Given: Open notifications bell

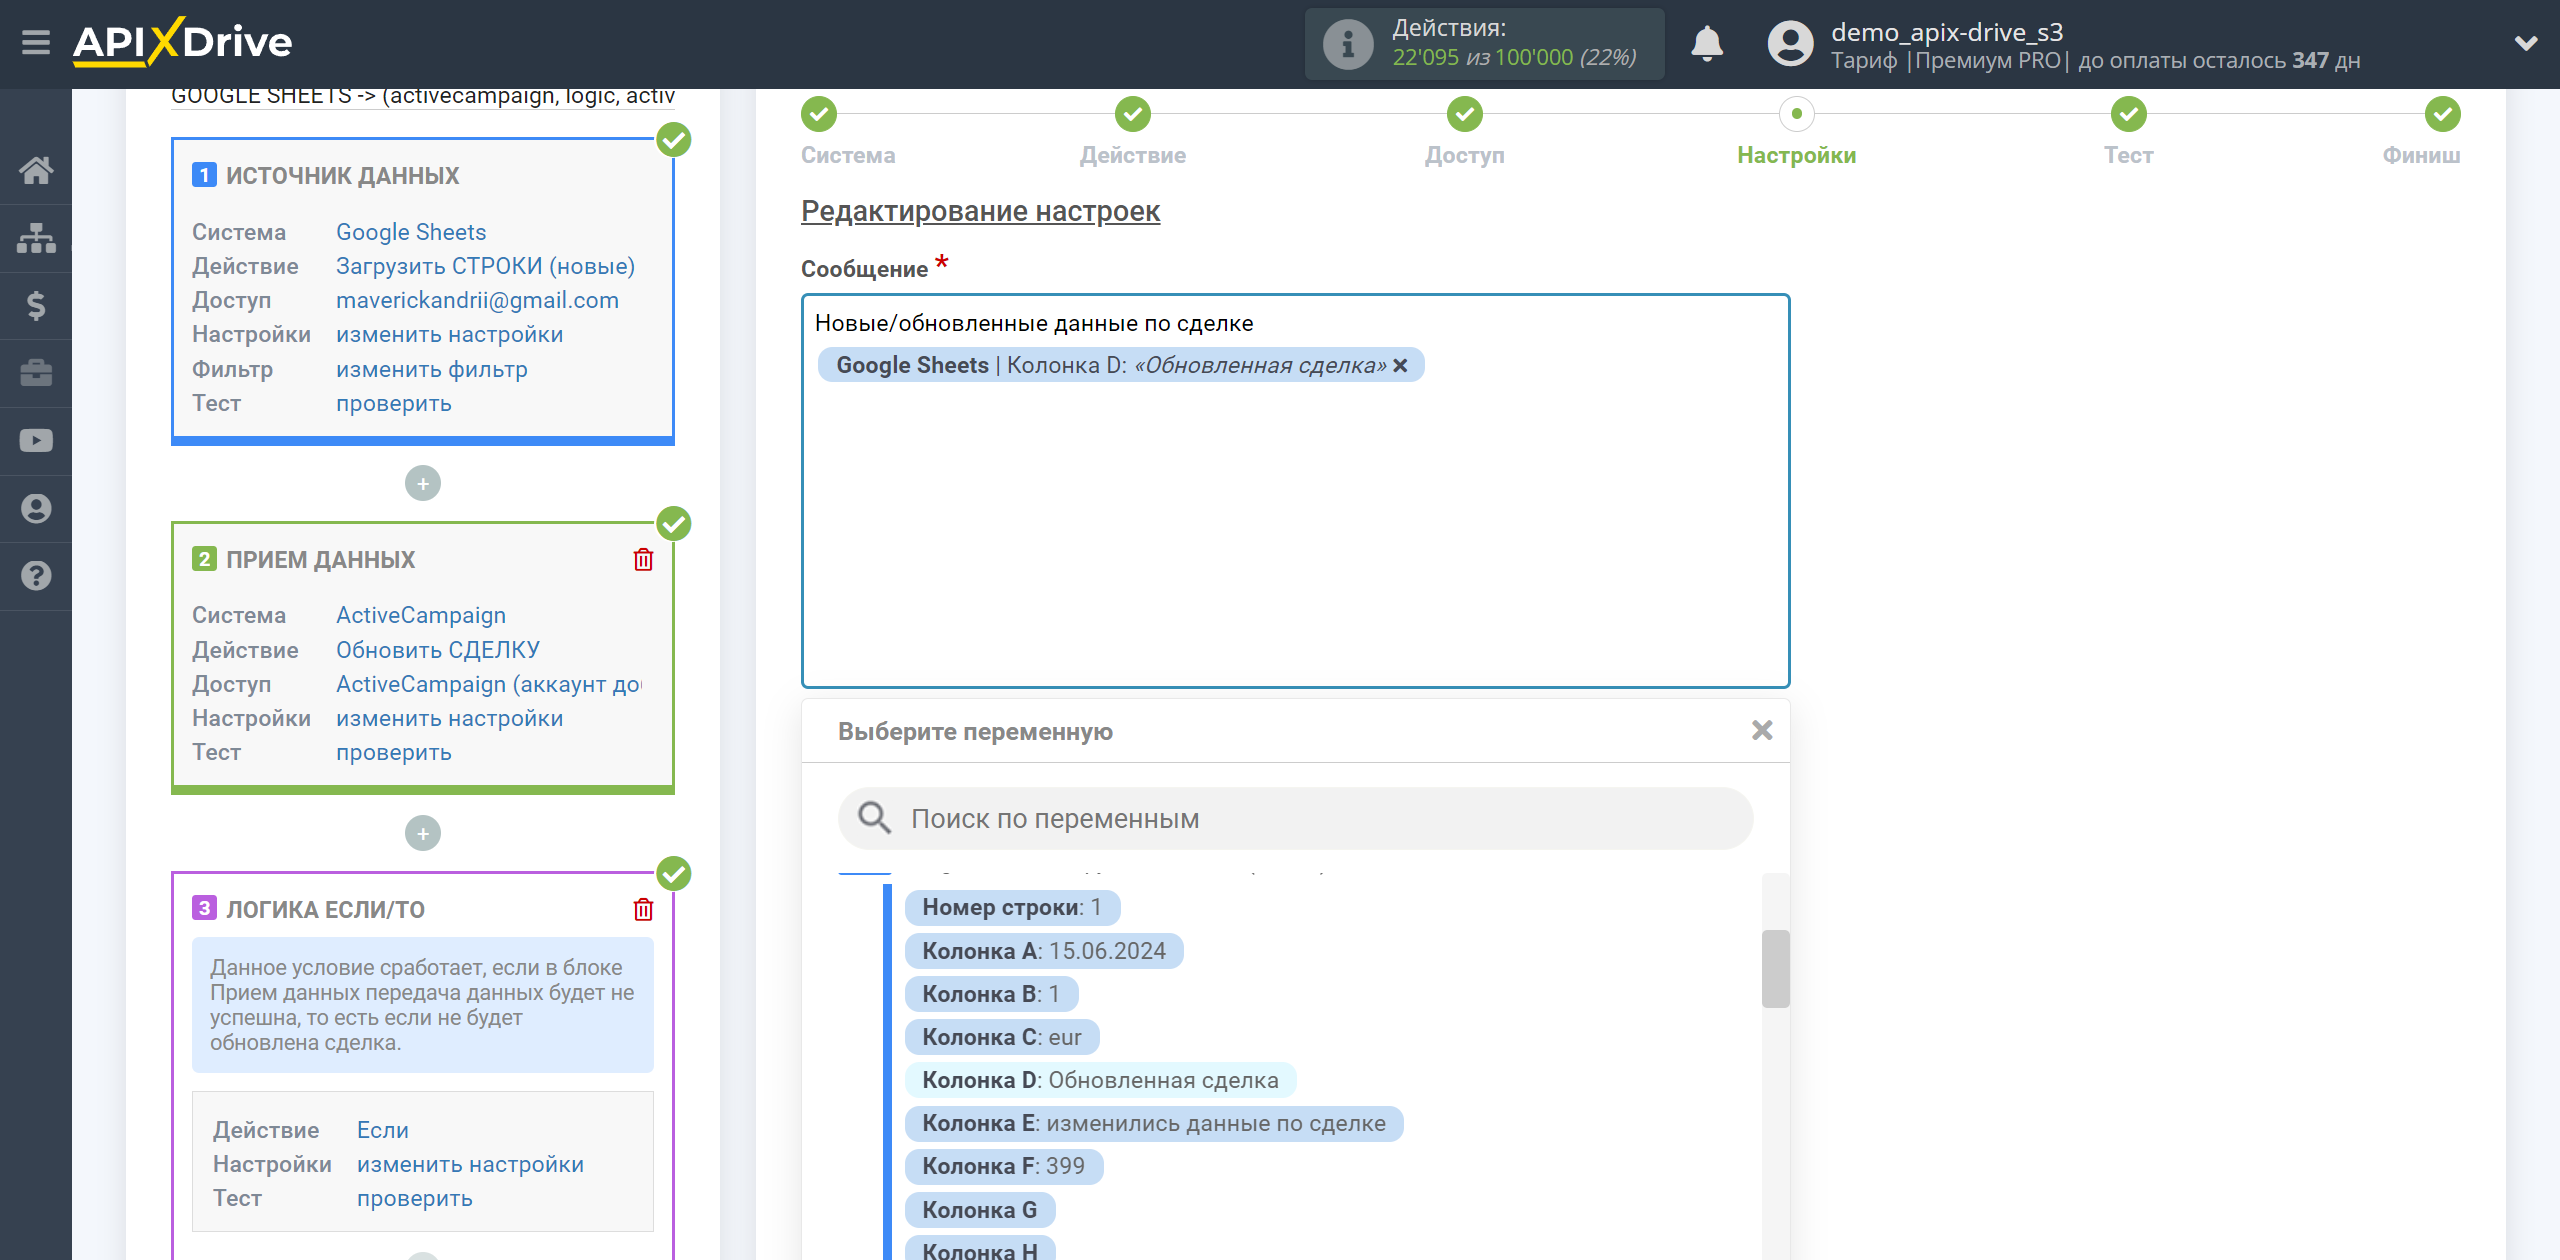Looking at the screenshot, I should pos(1707,44).
